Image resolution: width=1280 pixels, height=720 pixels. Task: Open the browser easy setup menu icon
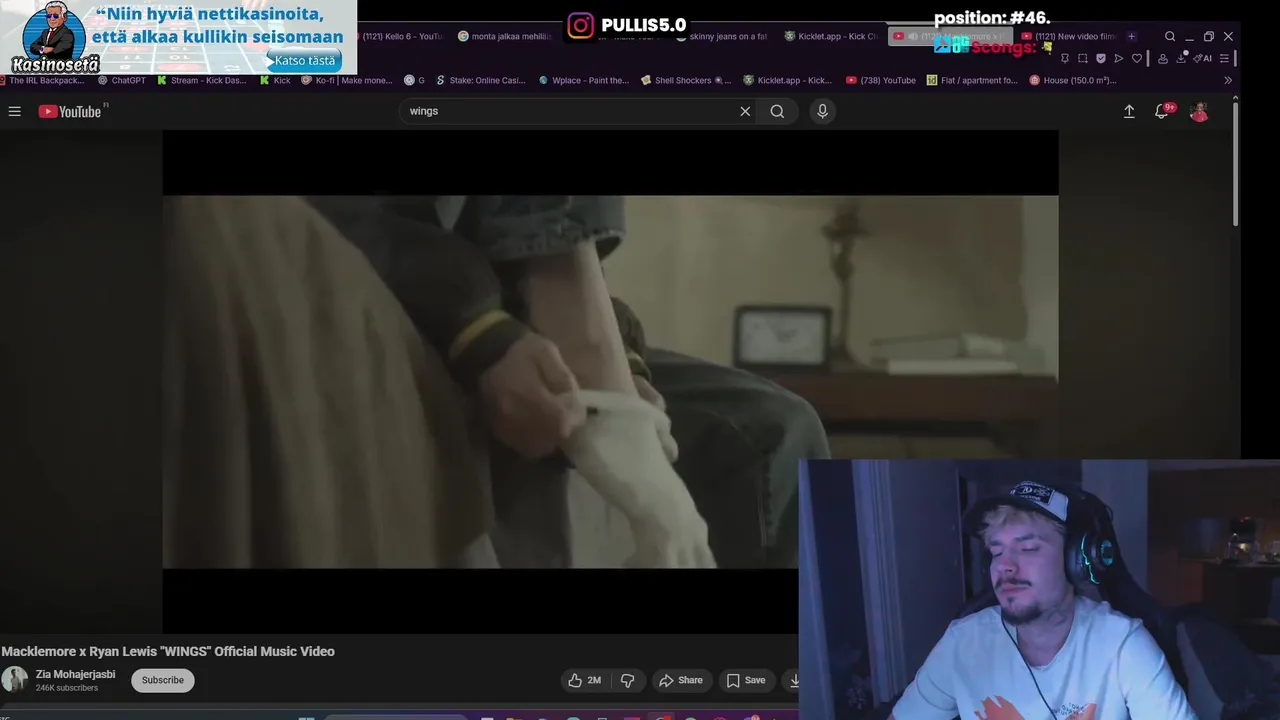(x=1224, y=58)
